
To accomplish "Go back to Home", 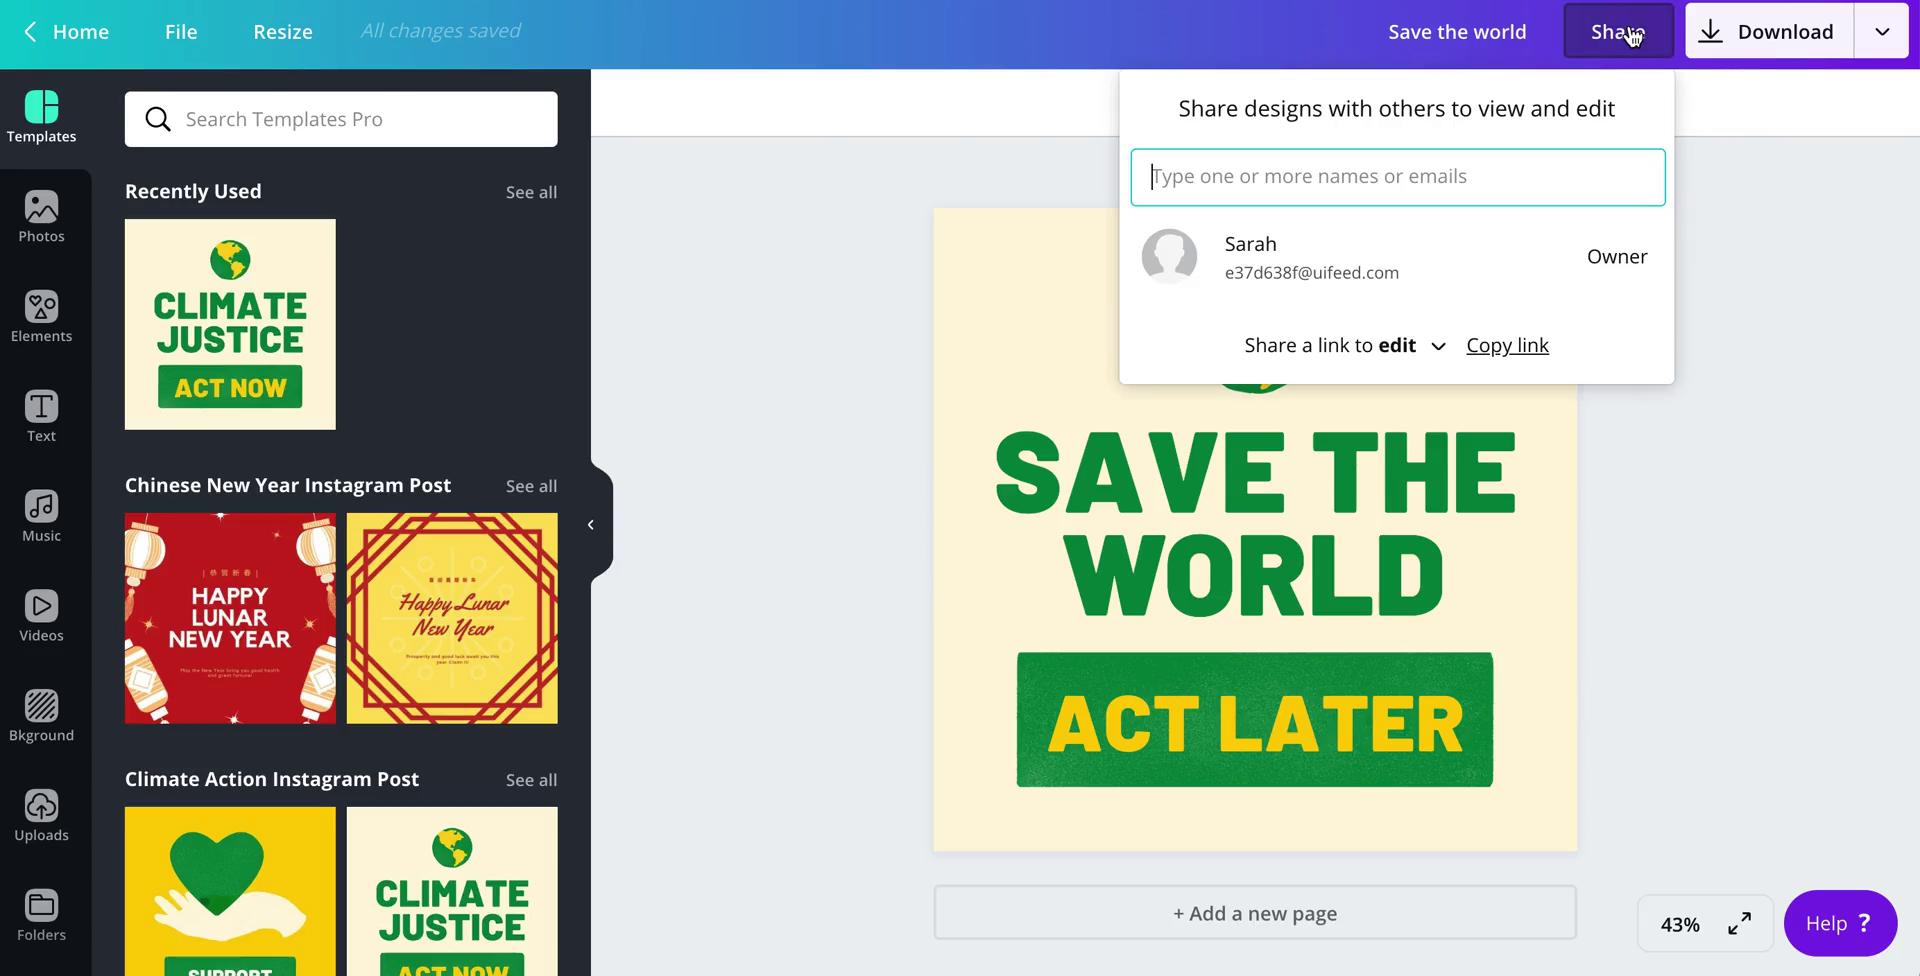I will pos(67,31).
